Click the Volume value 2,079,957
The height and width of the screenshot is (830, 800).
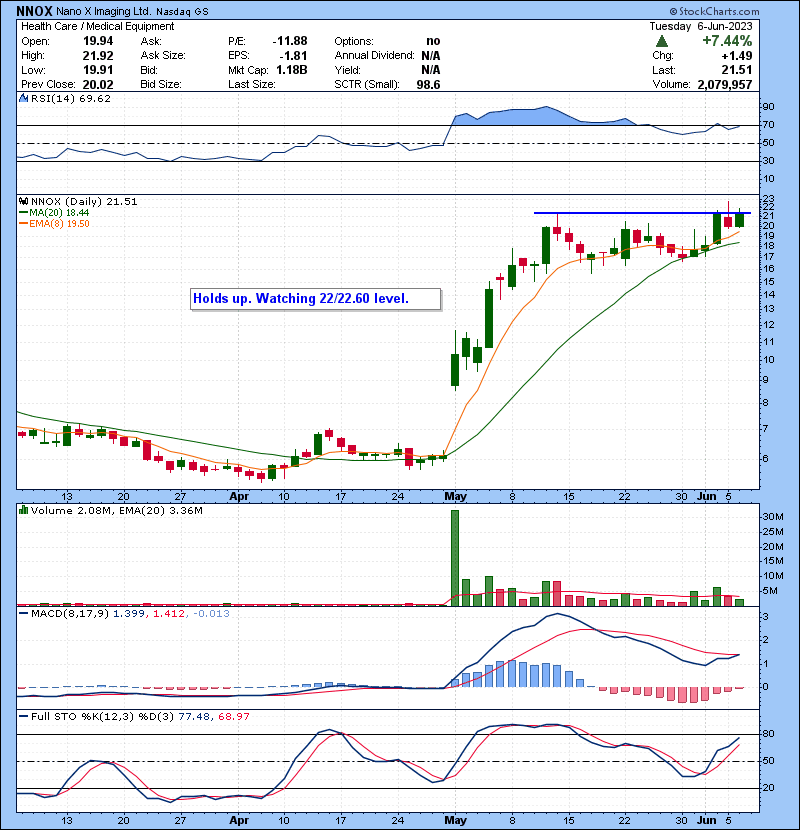pos(725,84)
